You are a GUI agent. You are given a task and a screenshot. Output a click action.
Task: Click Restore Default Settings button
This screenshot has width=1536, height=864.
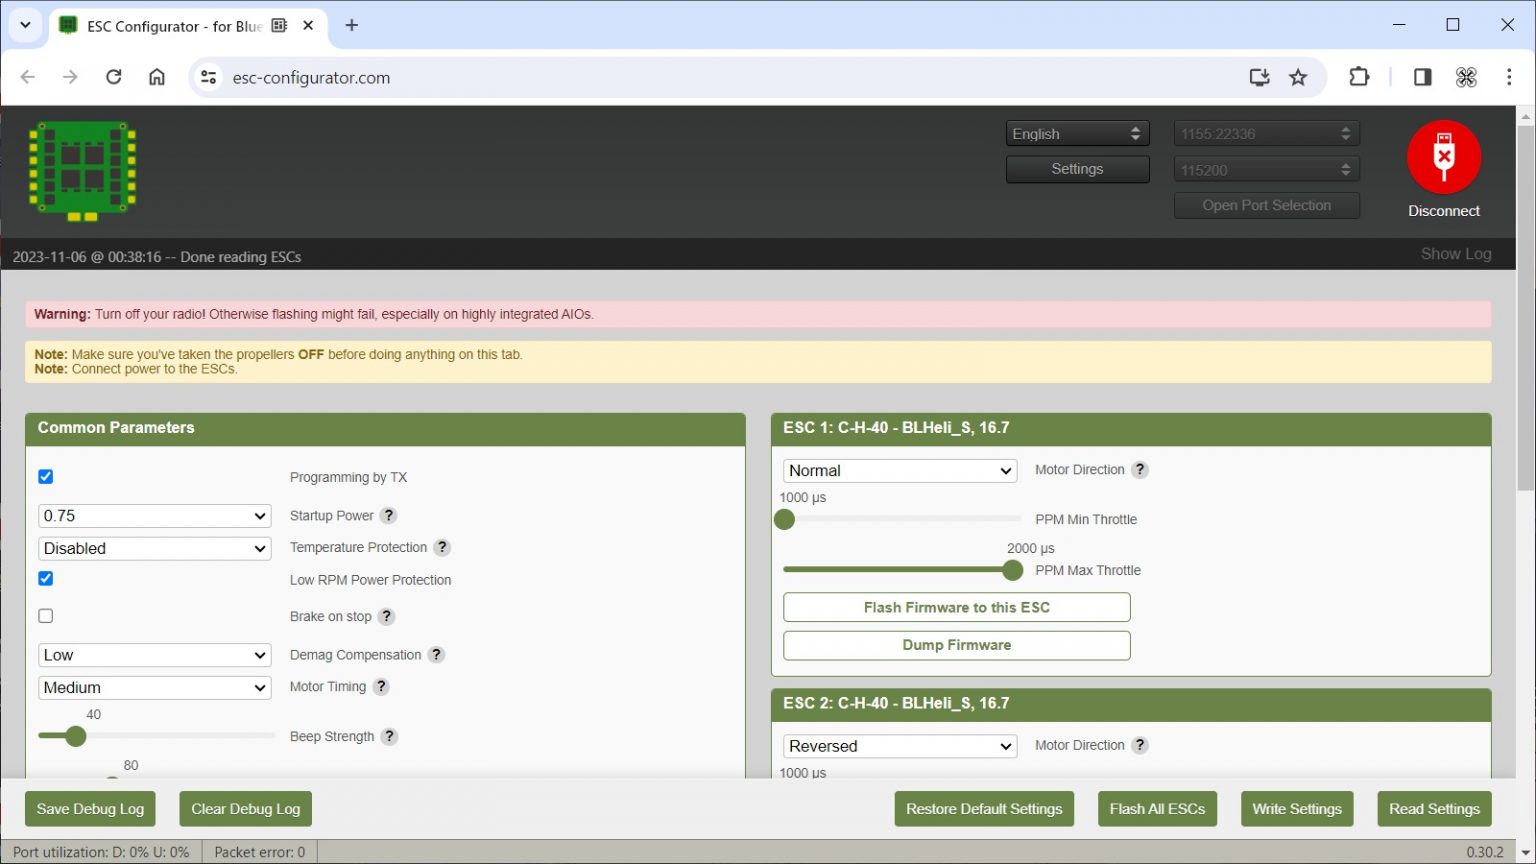[984, 809]
